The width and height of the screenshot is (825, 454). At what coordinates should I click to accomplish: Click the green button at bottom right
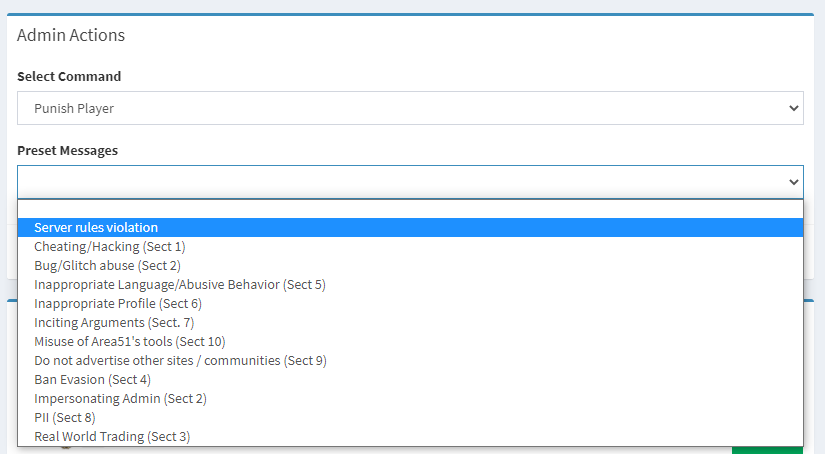pos(768,450)
